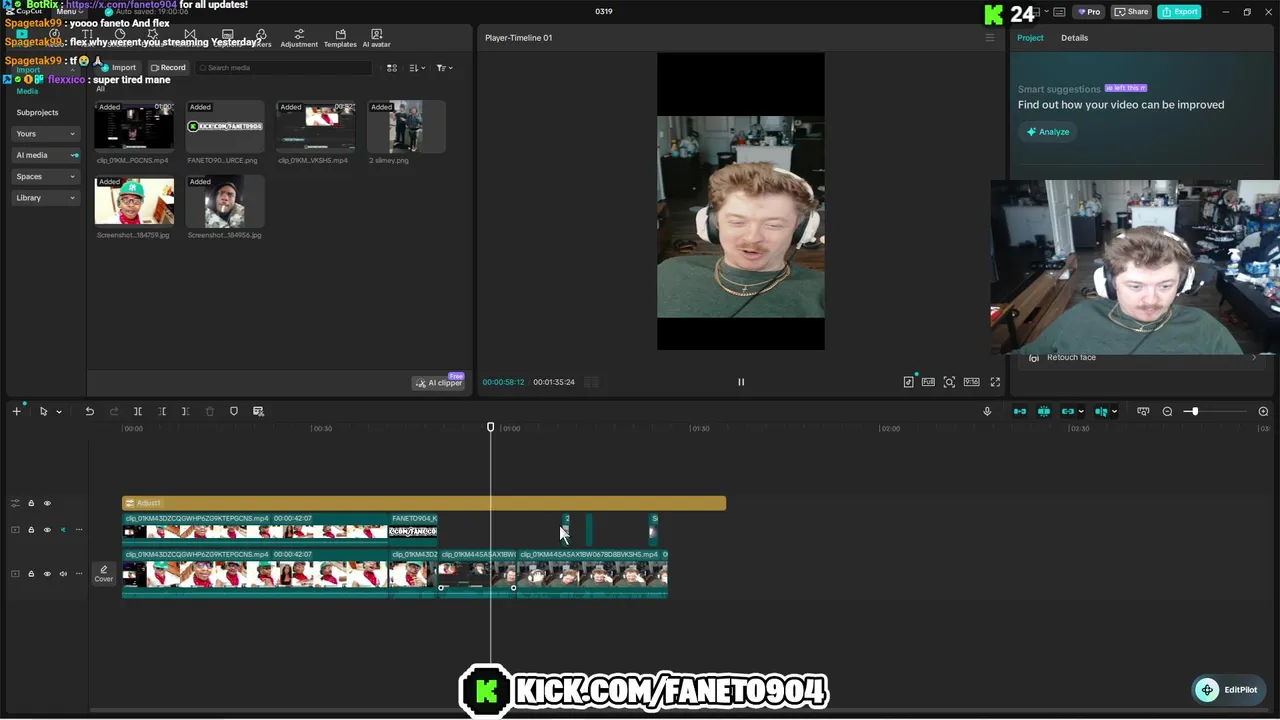This screenshot has width=1280, height=720.
Task: Open the AI clipper tool
Action: click(439, 382)
